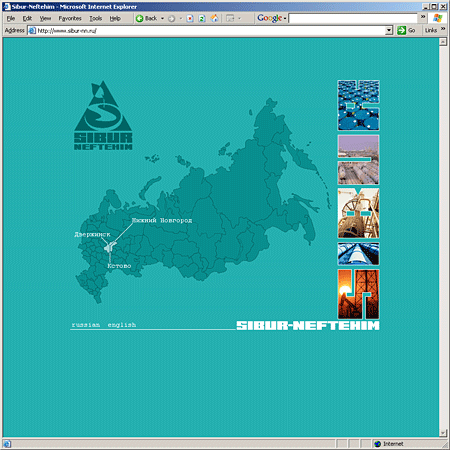This screenshot has width=450, height=450.
Task: Stop loading the page
Action: click(190, 18)
